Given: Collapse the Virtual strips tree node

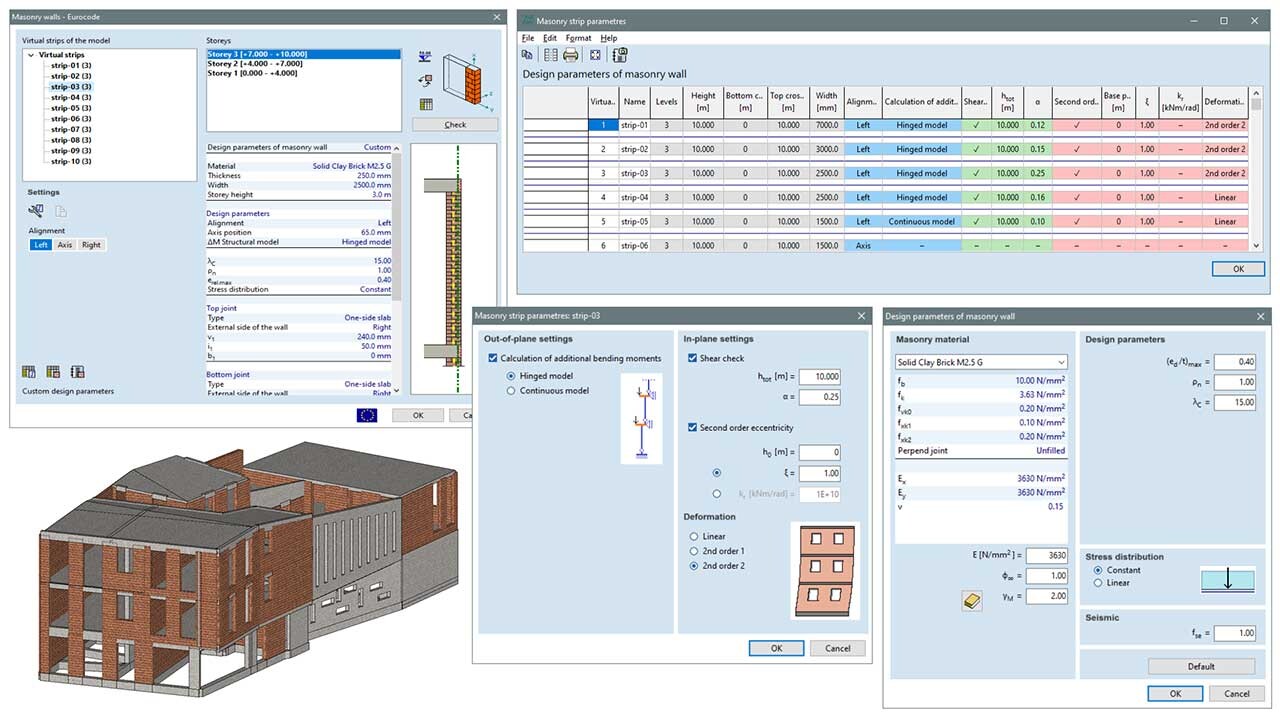Looking at the screenshot, I should coord(32,55).
